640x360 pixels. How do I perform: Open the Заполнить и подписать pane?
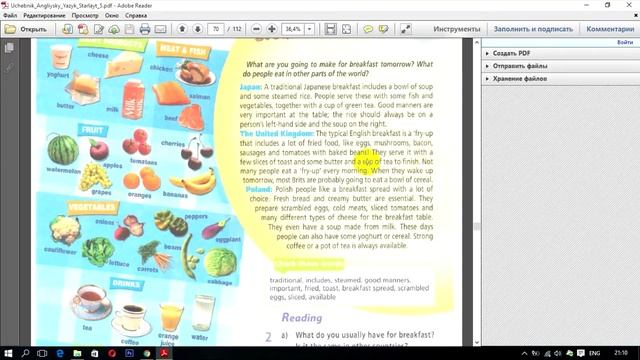(x=533, y=29)
